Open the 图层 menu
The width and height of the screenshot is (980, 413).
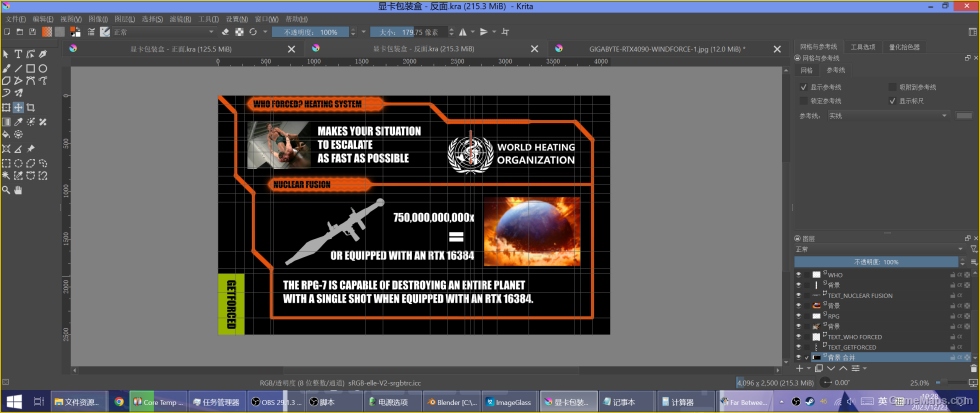pyautogui.click(x=125, y=19)
